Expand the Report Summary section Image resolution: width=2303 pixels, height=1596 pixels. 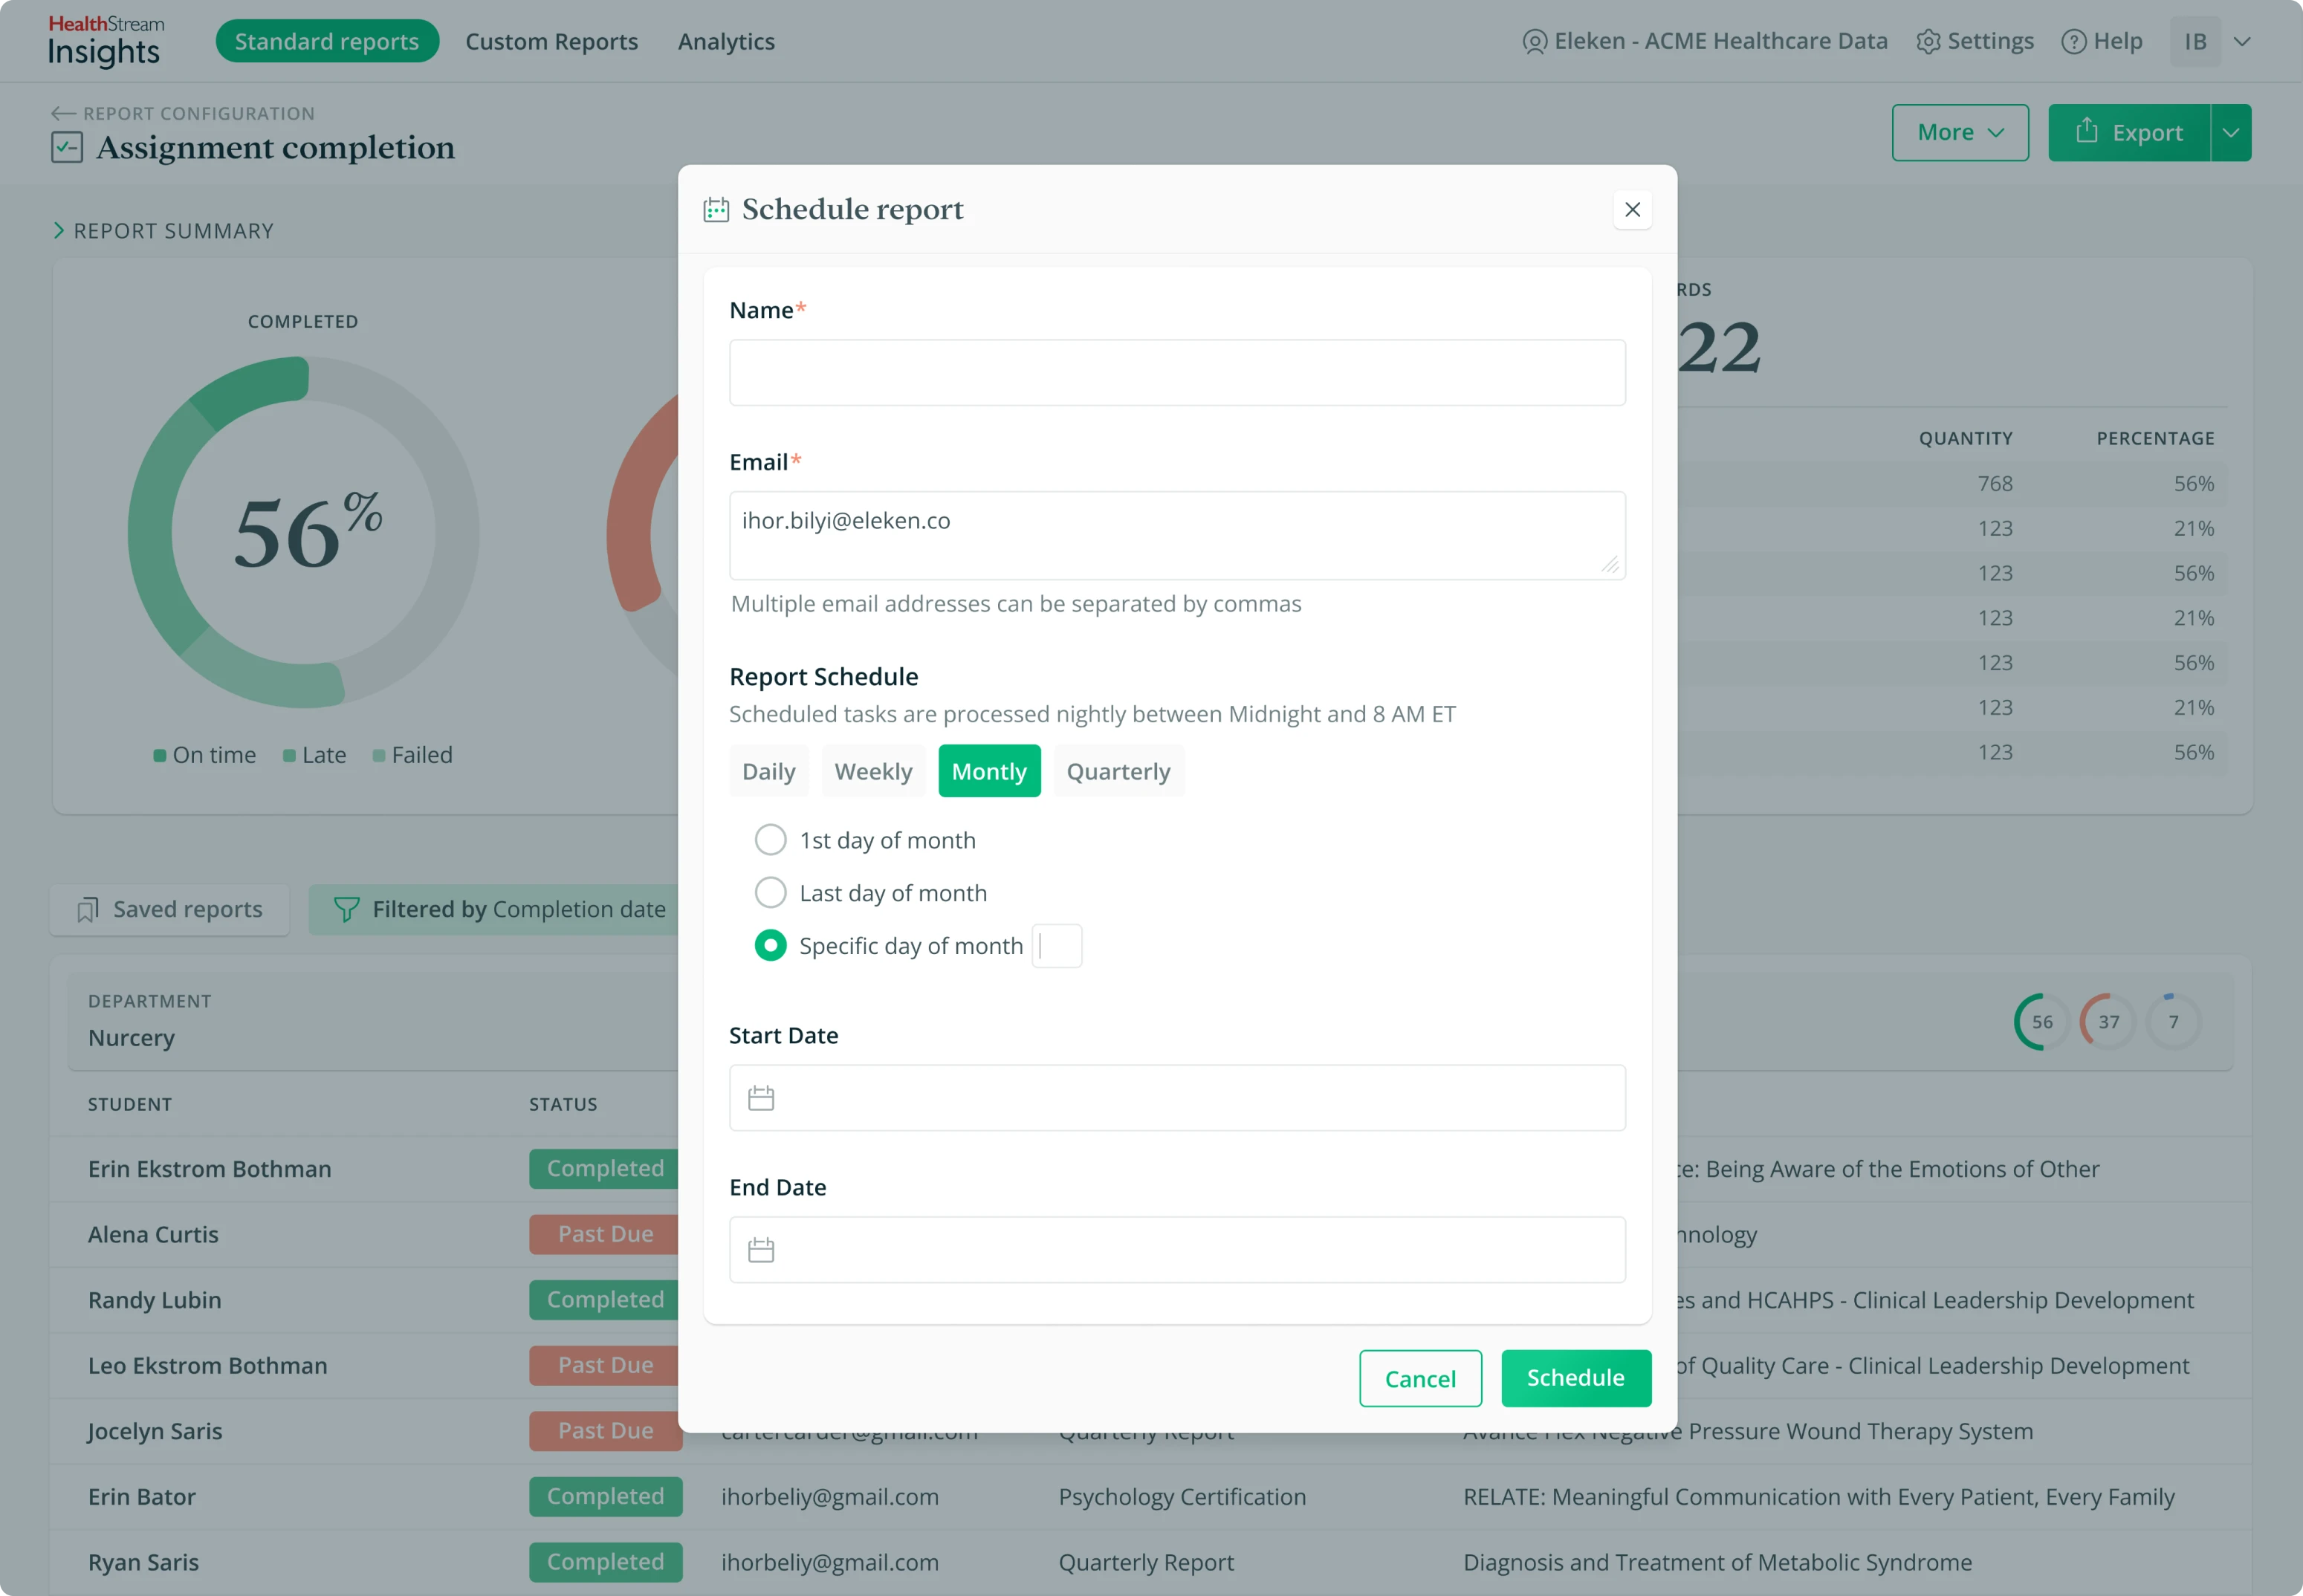click(x=60, y=230)
